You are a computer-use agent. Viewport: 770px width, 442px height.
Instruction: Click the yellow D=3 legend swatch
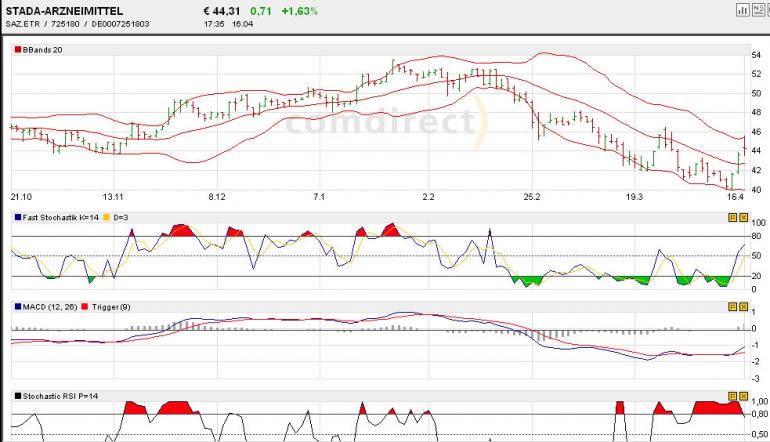pos(107,217)
